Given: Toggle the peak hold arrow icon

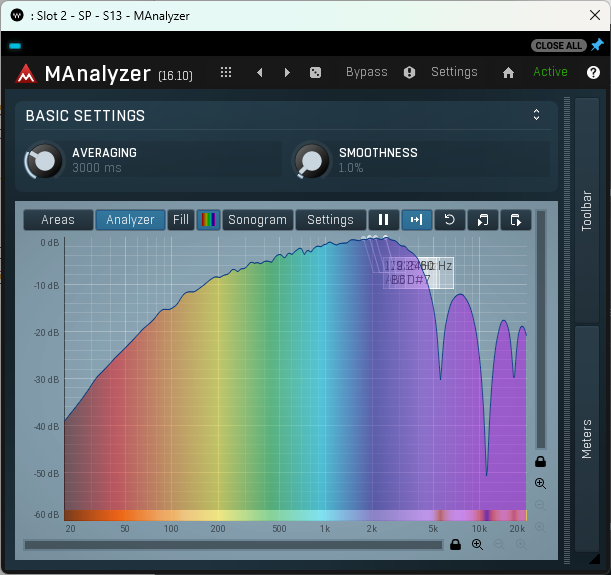Looking at the screenshot, I should [417, 220].
